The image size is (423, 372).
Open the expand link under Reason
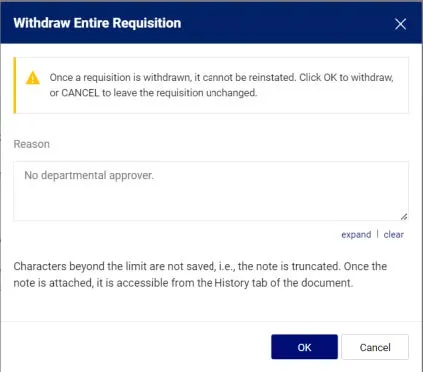356,234
